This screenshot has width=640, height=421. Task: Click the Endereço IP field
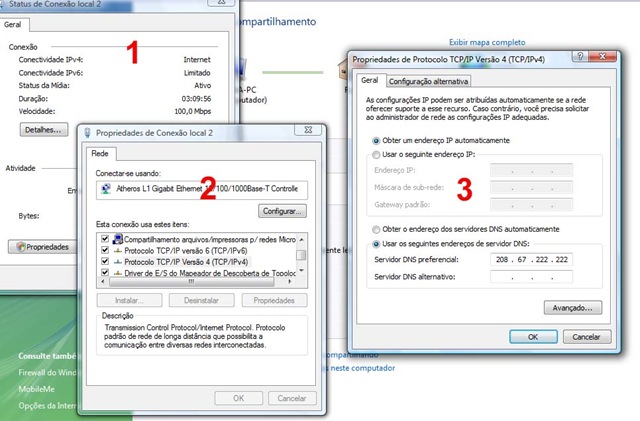pyautogui.click(x=531, y=170)
